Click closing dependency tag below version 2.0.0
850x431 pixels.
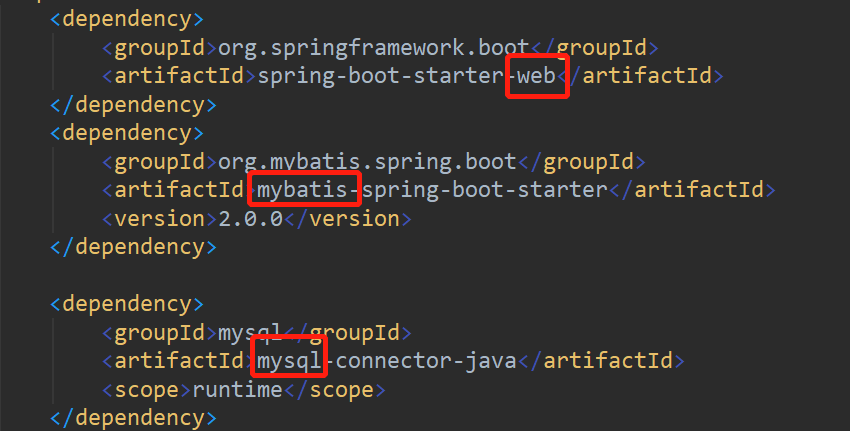click(x=133, y=247)
